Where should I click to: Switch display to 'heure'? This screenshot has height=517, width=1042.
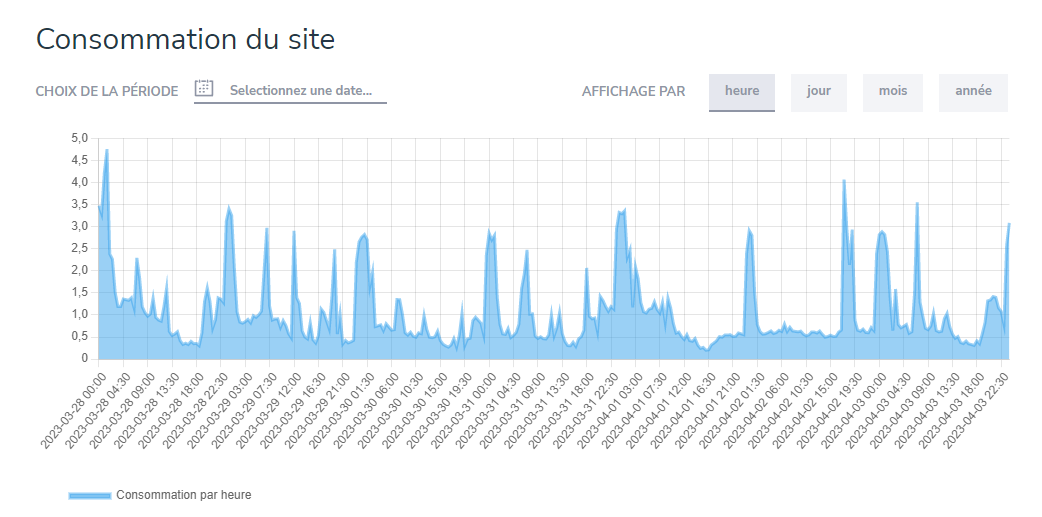coord(742,92)
